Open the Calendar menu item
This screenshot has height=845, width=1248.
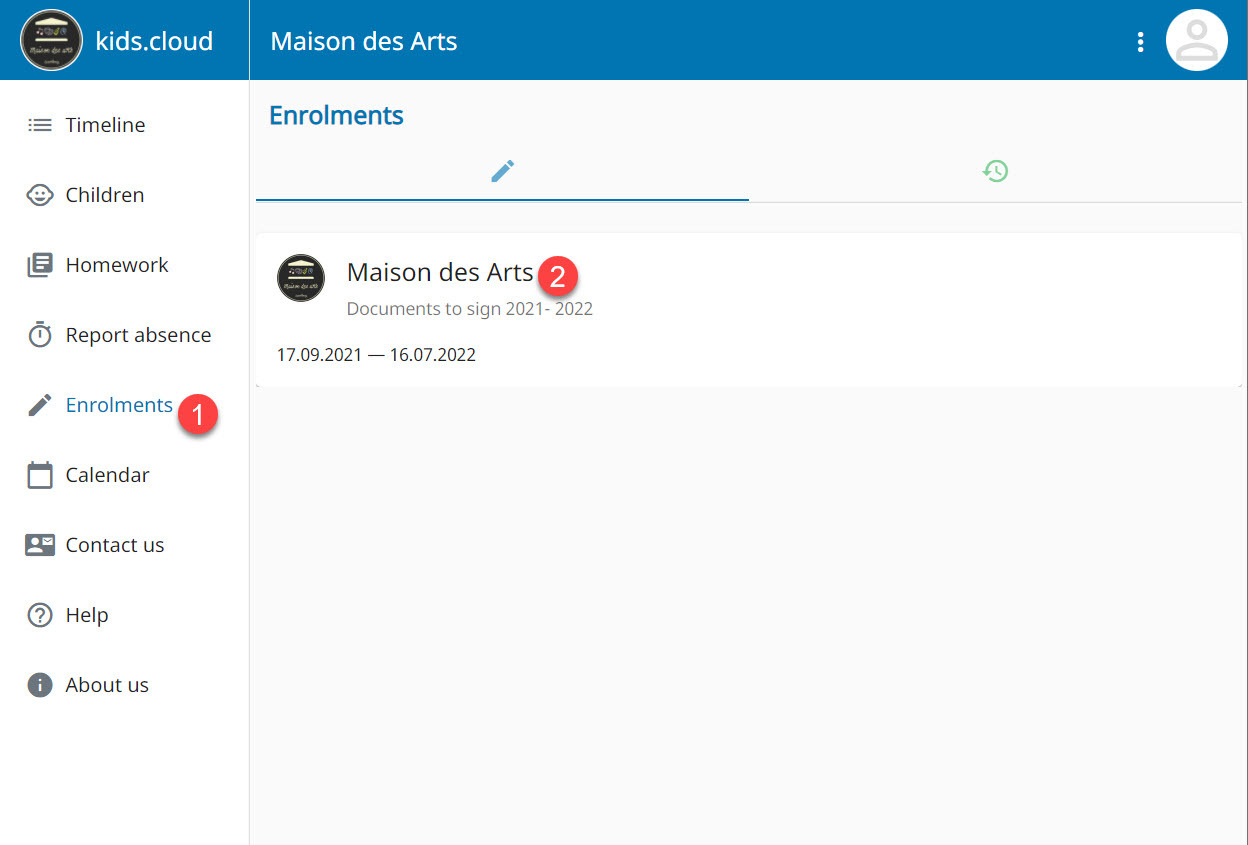click(124, 475)
